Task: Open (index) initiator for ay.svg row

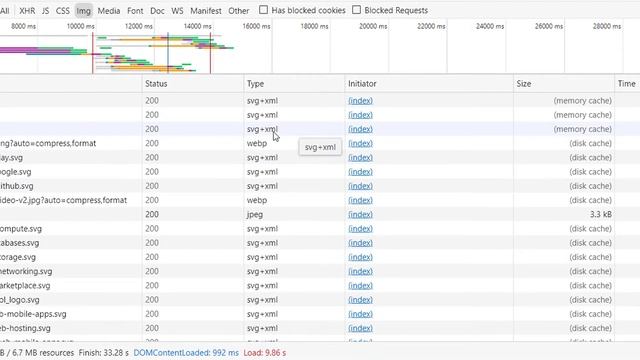Action: pos(360,158)
